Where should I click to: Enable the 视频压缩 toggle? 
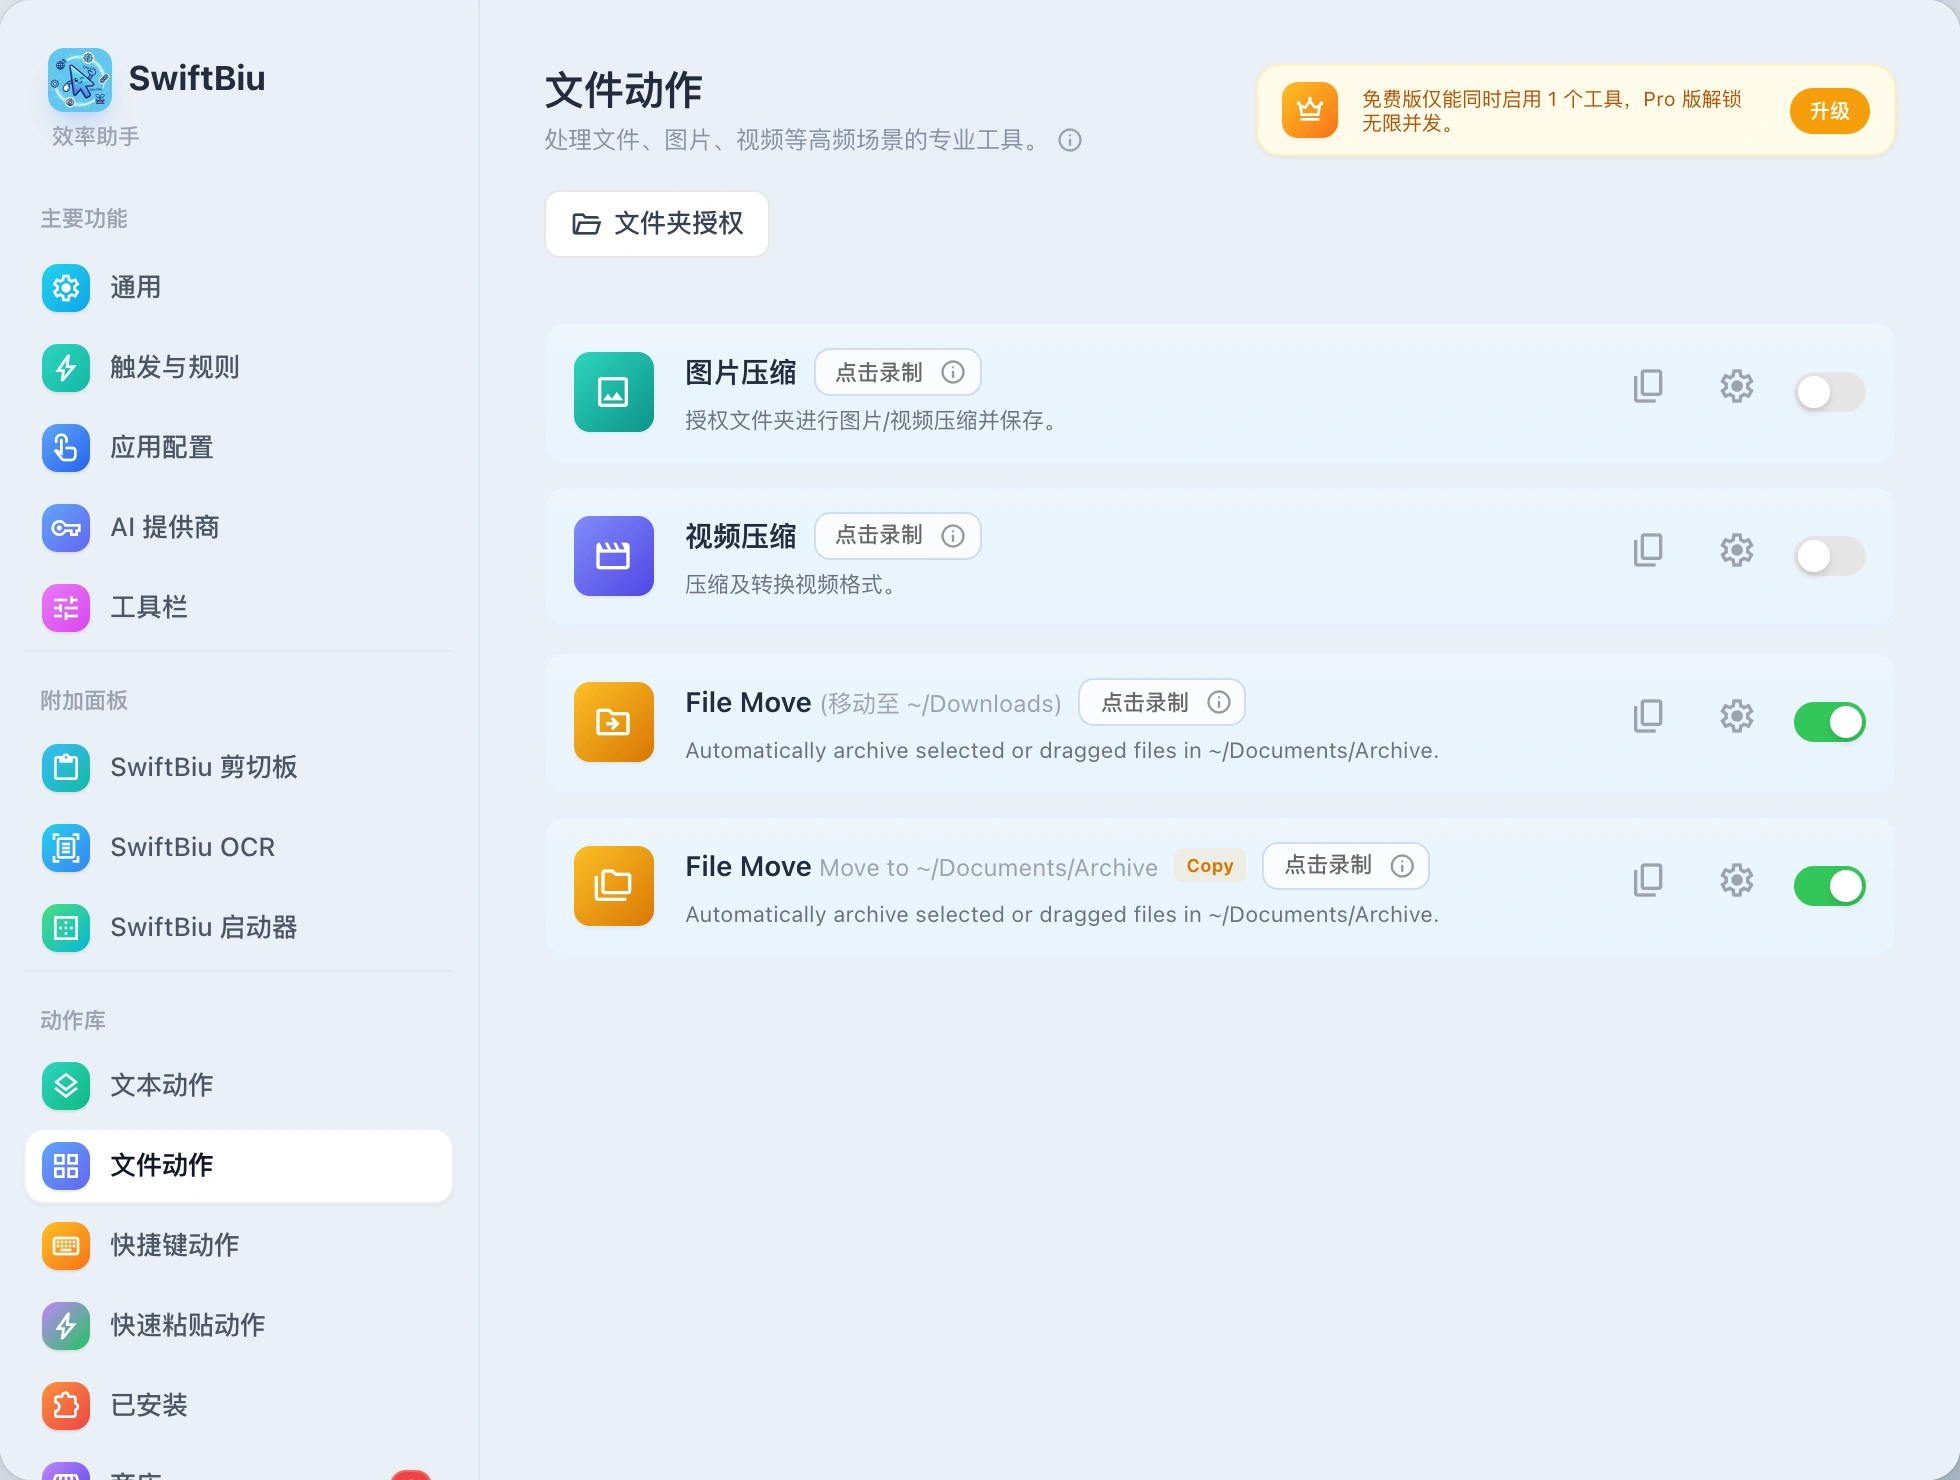(1829, 556)
